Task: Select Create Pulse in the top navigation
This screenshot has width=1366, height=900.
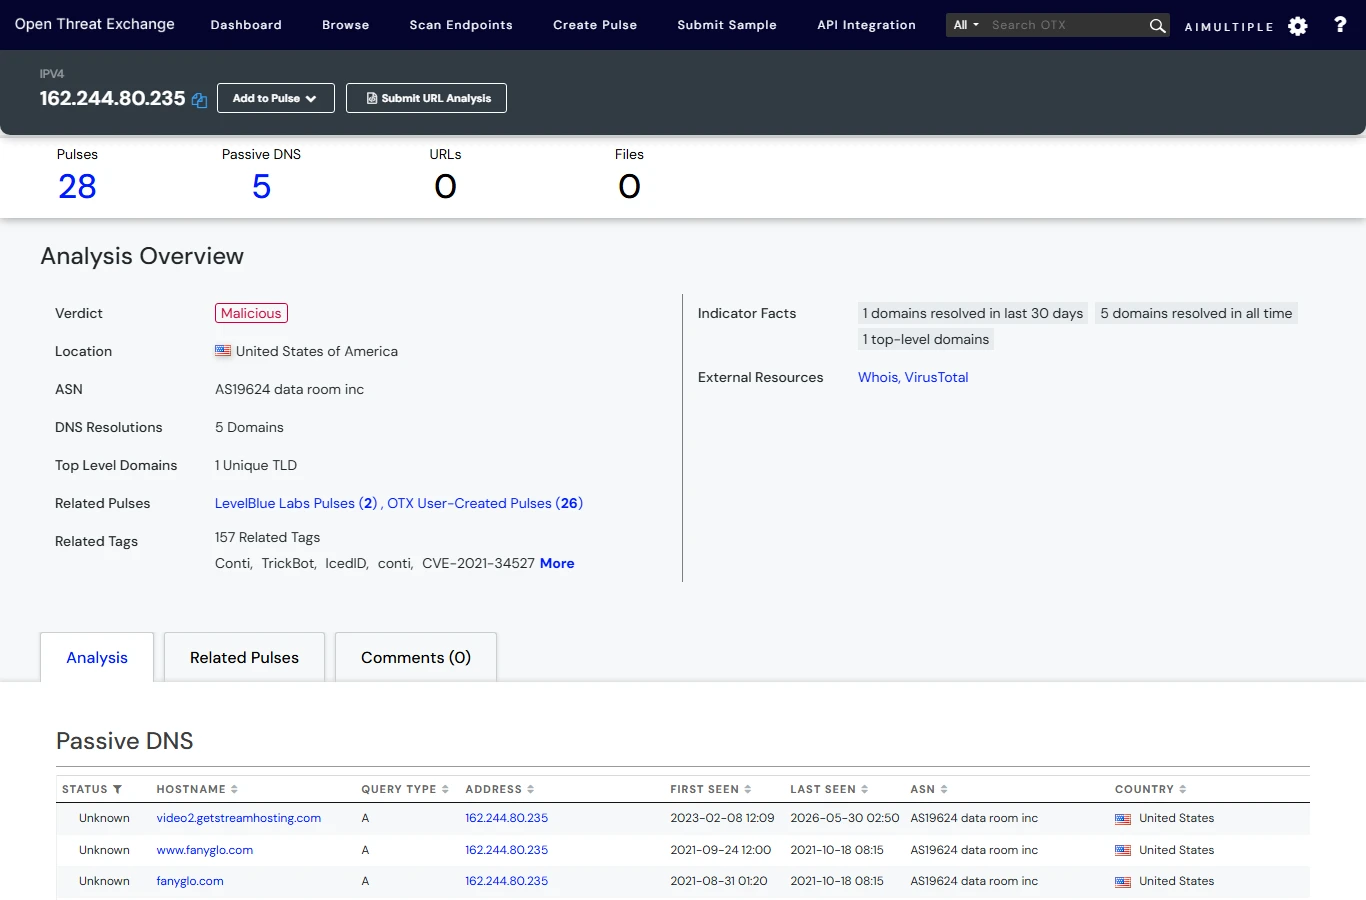Action: [x=595, y=25]
